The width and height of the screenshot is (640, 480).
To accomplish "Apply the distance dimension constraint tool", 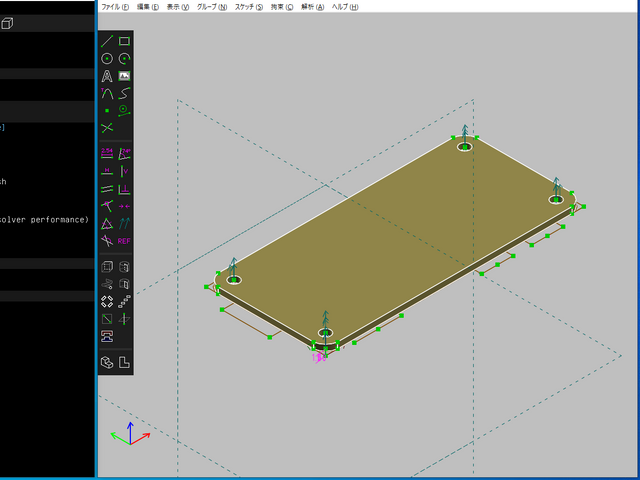I will (107, 153).
